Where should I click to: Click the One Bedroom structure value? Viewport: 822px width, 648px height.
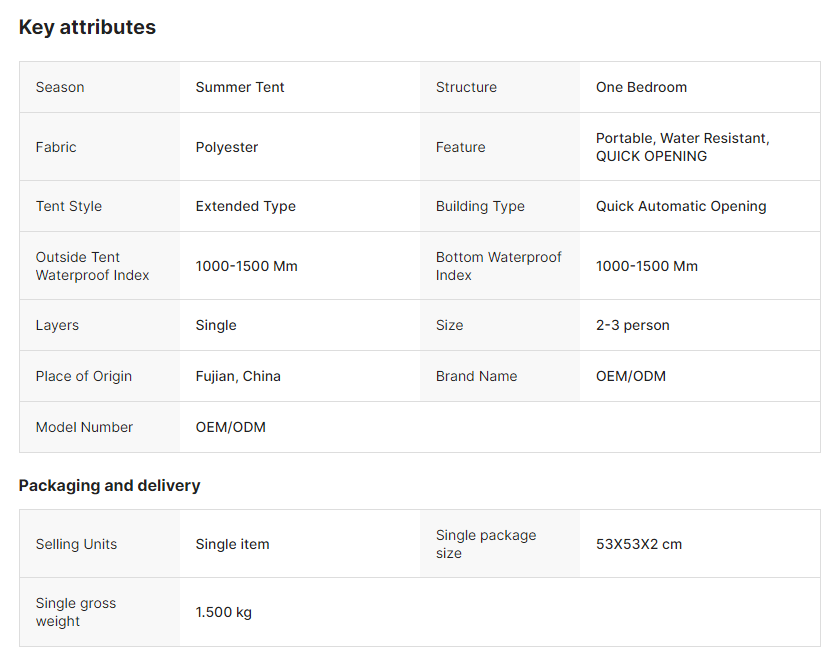(x=641, y=87)
